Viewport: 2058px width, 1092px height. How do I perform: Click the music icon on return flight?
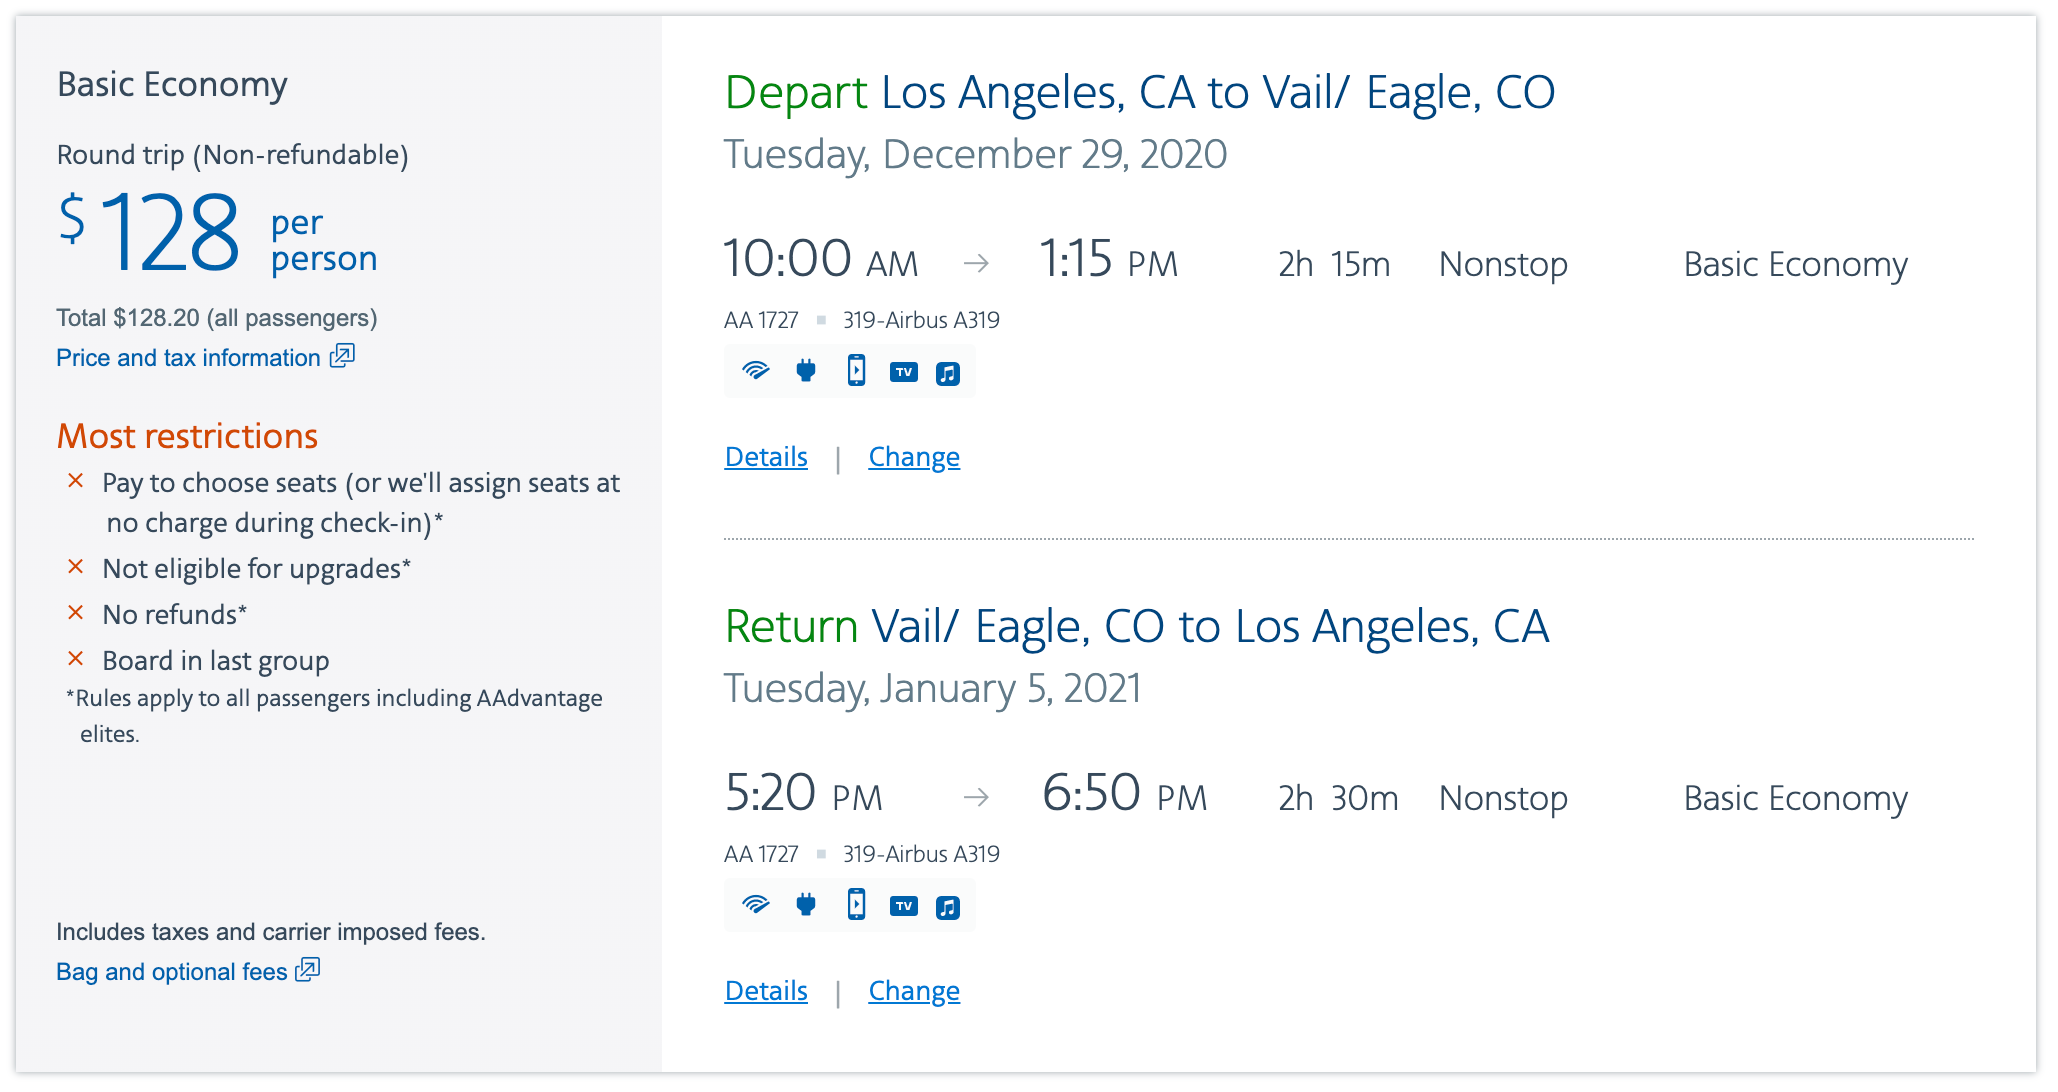click(948, 907)
